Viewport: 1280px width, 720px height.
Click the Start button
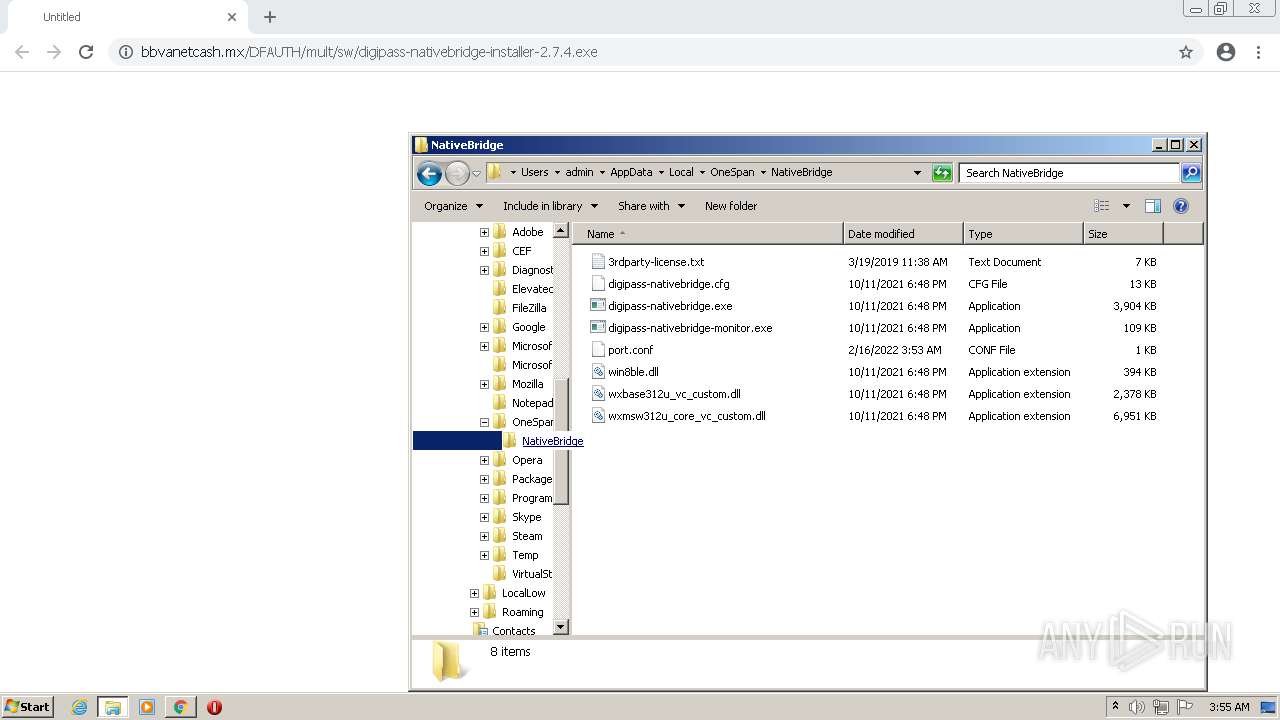tap(28, 706)
